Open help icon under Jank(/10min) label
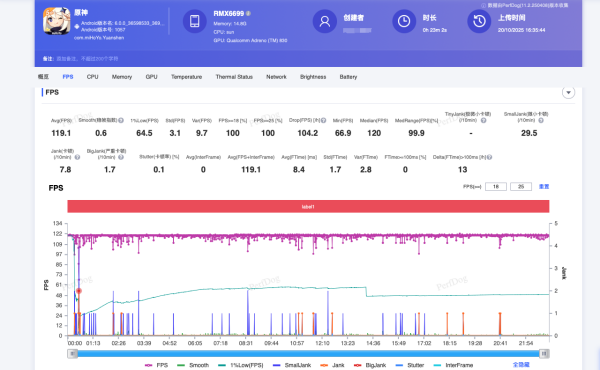Image resolution: width=600 pixels, height=370 pixels. [77, 157]
